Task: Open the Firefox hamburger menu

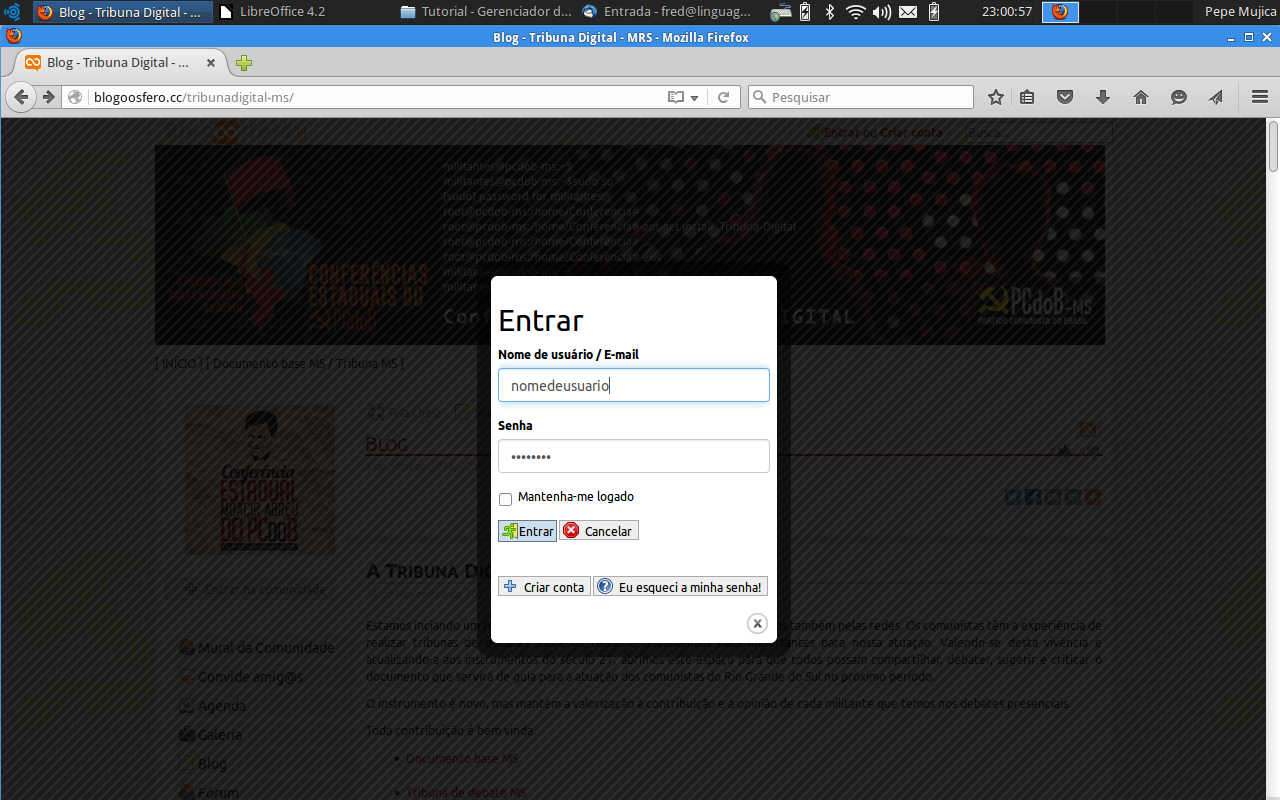Action: (1259, 97)
